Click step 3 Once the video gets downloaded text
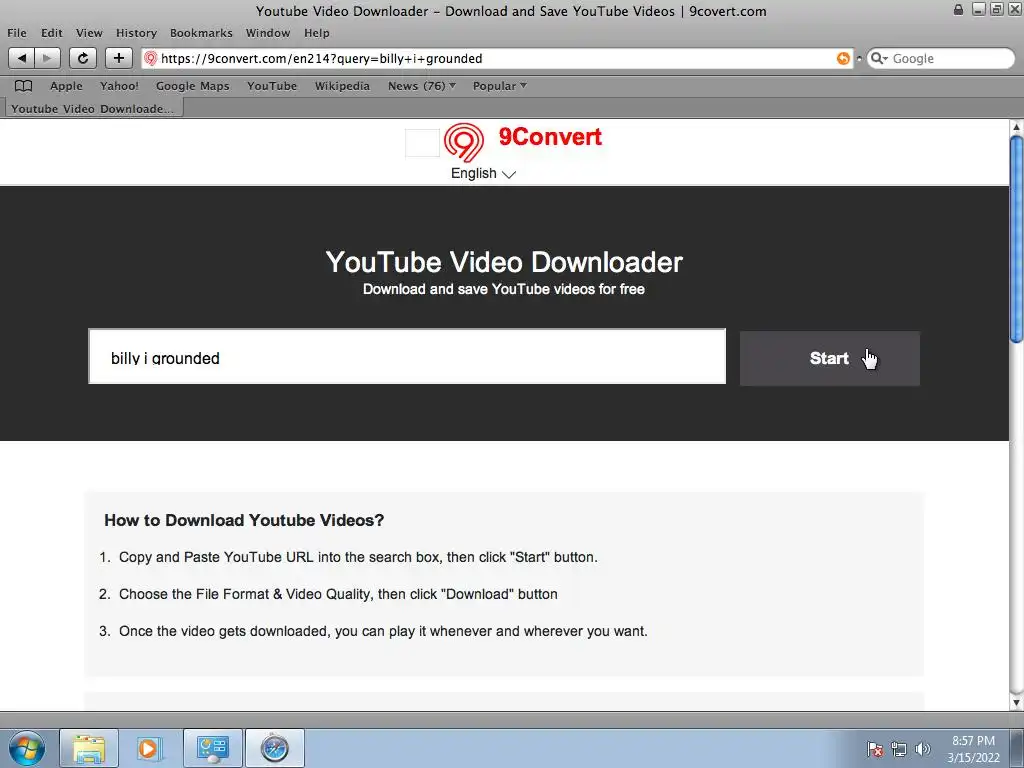This screenshot has width=1024, height=768. pos(383,631)
